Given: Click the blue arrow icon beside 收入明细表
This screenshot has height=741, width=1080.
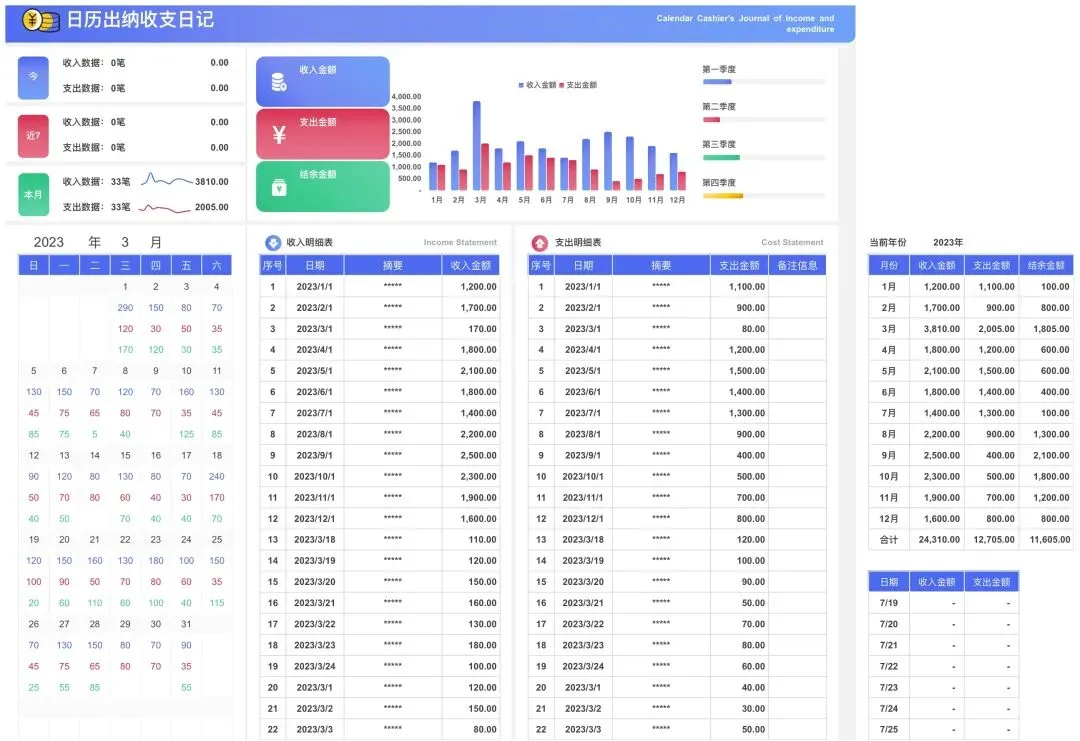Looking at the screenshot, I should tap(273, 242).
